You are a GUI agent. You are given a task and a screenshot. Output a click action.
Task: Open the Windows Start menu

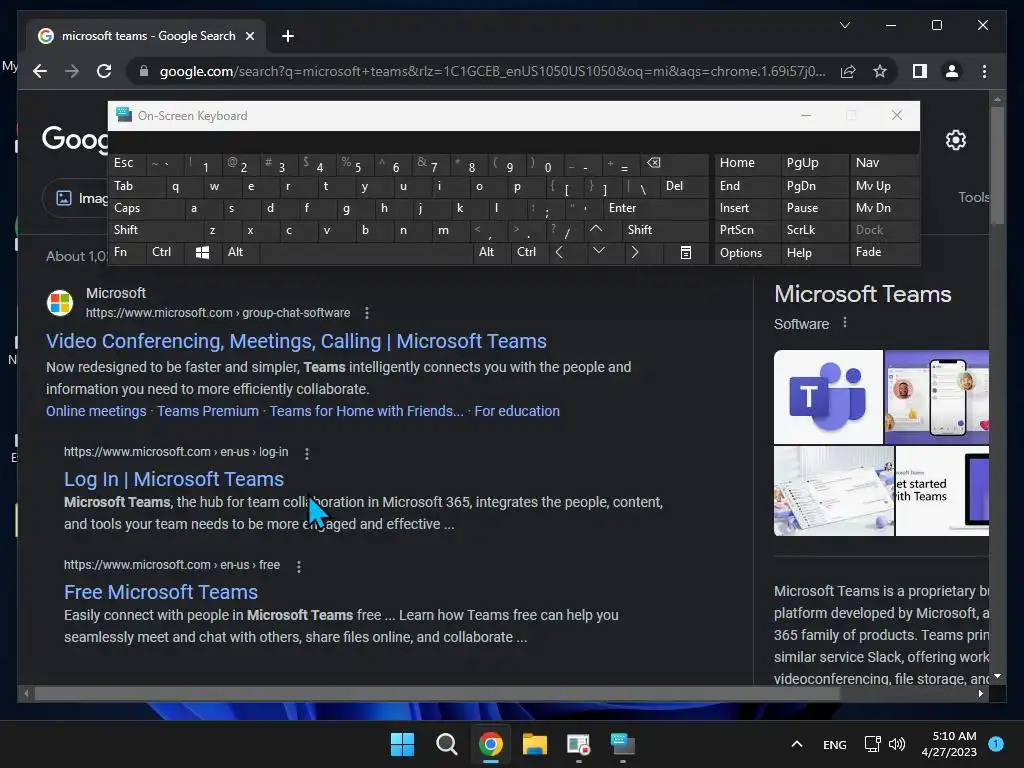(x=402, y=744)
